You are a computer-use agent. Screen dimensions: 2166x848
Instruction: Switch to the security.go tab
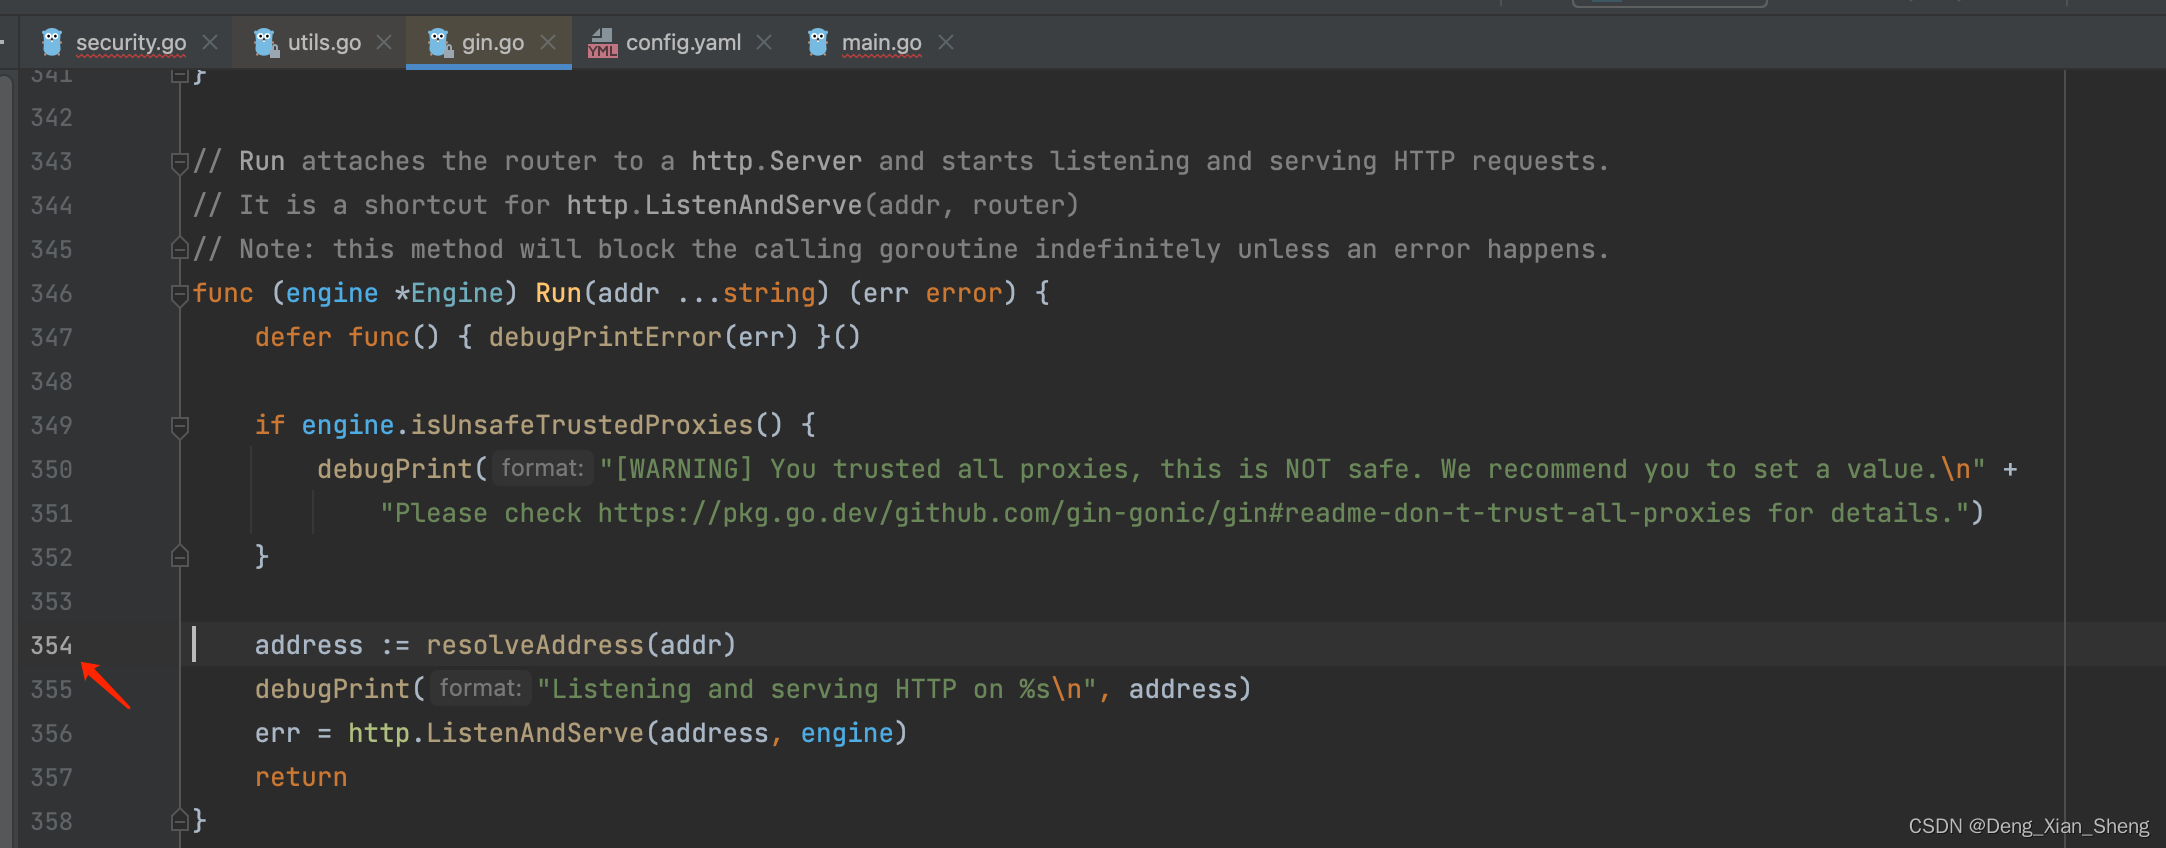pyautogui.click(x=131, y=42)
